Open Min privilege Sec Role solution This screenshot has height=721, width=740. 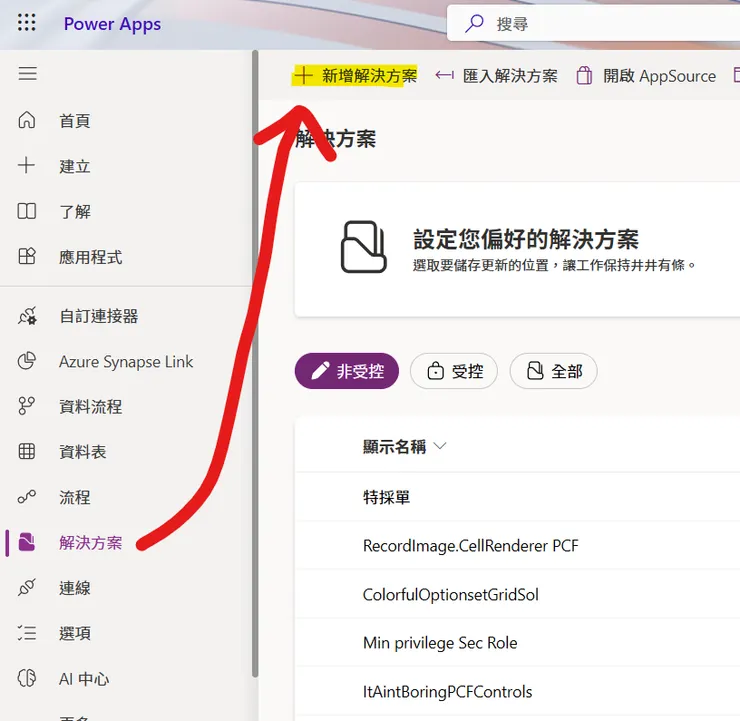point(440,643)
